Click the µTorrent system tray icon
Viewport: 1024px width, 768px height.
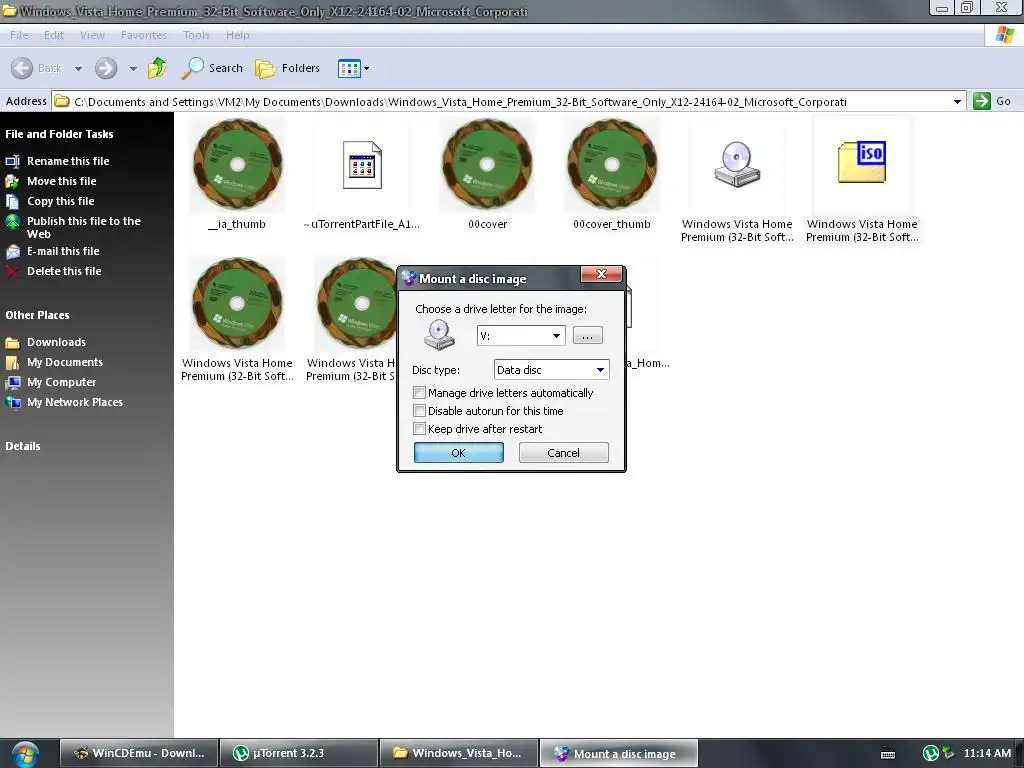931,754
